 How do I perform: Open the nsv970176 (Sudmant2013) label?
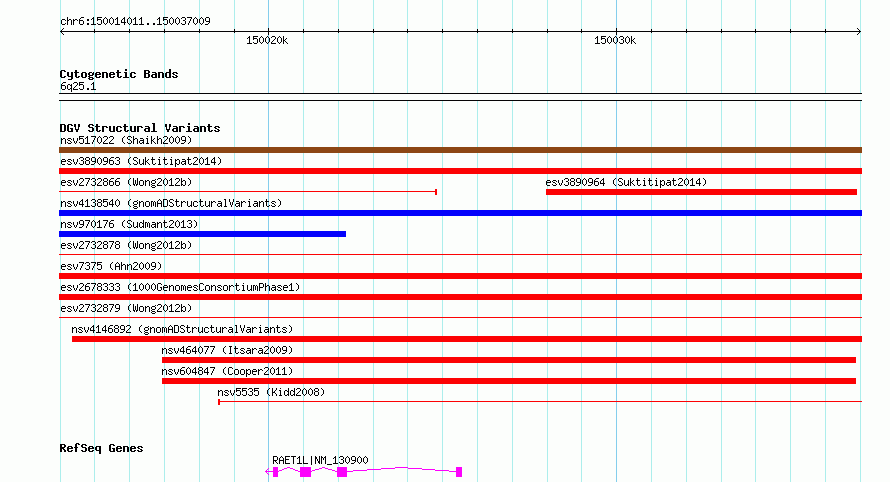[129, 224]
